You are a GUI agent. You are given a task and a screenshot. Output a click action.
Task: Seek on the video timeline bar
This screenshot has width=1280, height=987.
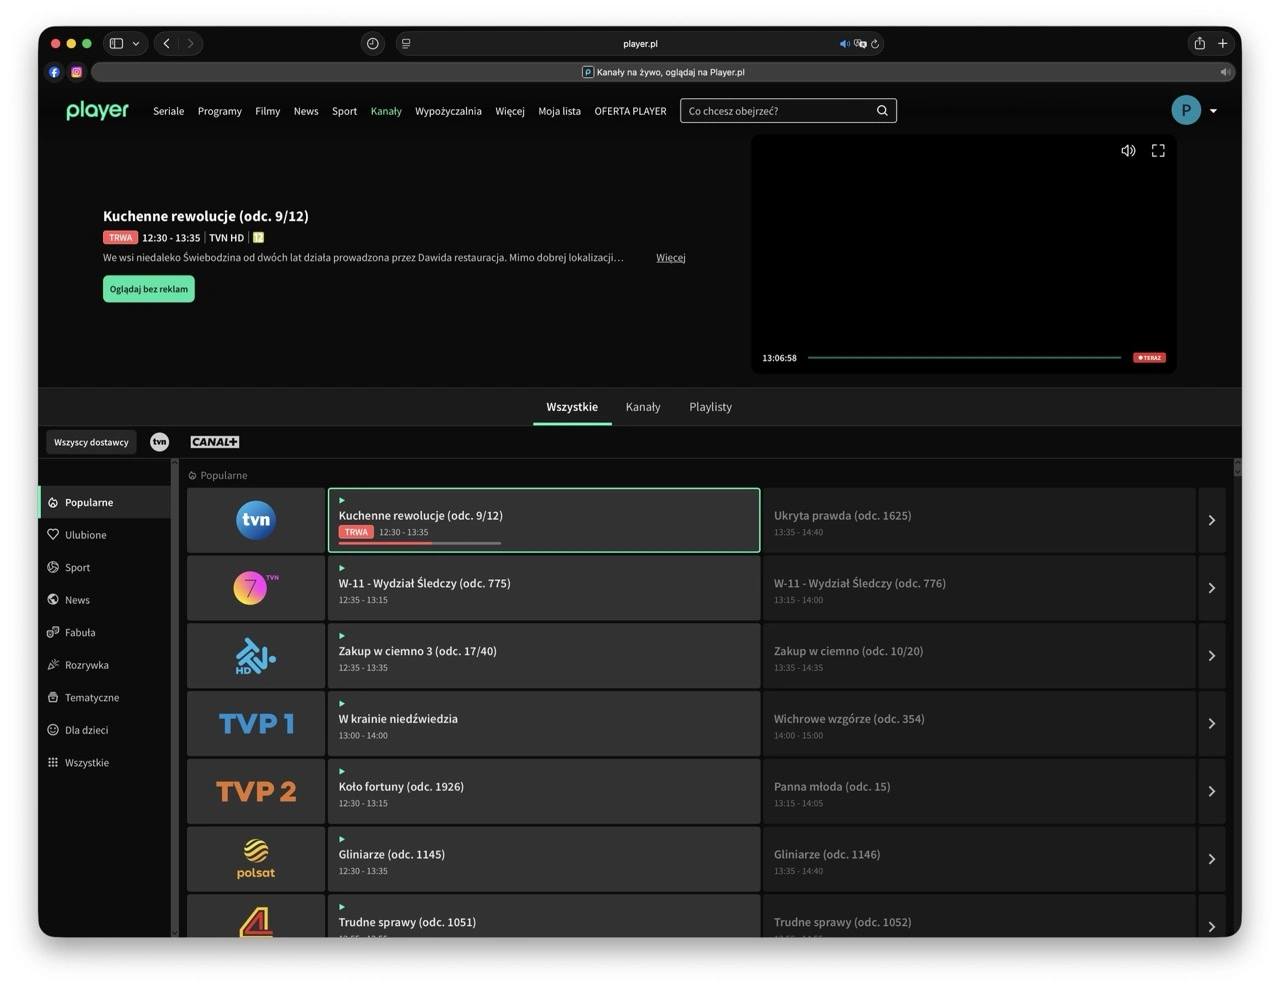coord(963,357)
